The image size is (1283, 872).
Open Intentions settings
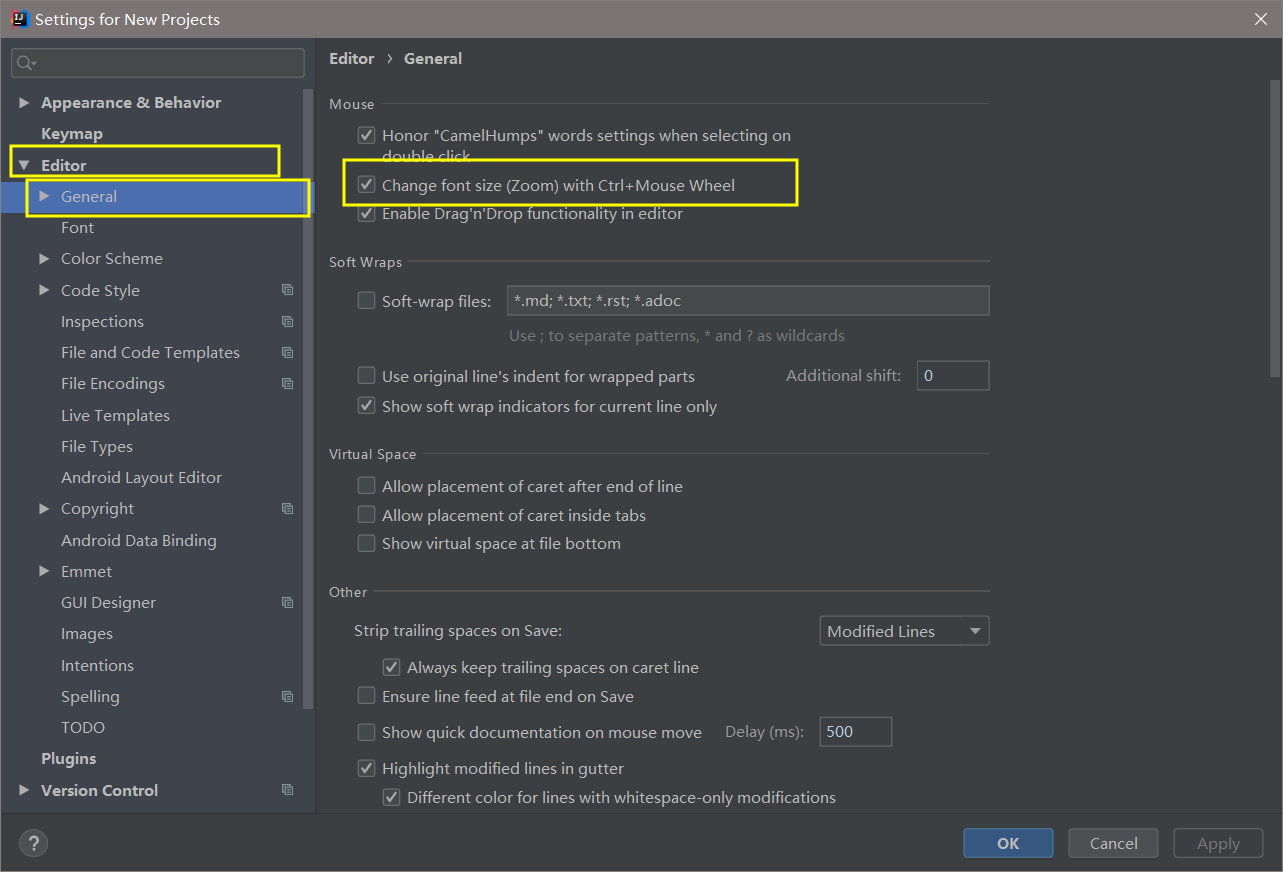pyautogui.click(x=97, y=665)
